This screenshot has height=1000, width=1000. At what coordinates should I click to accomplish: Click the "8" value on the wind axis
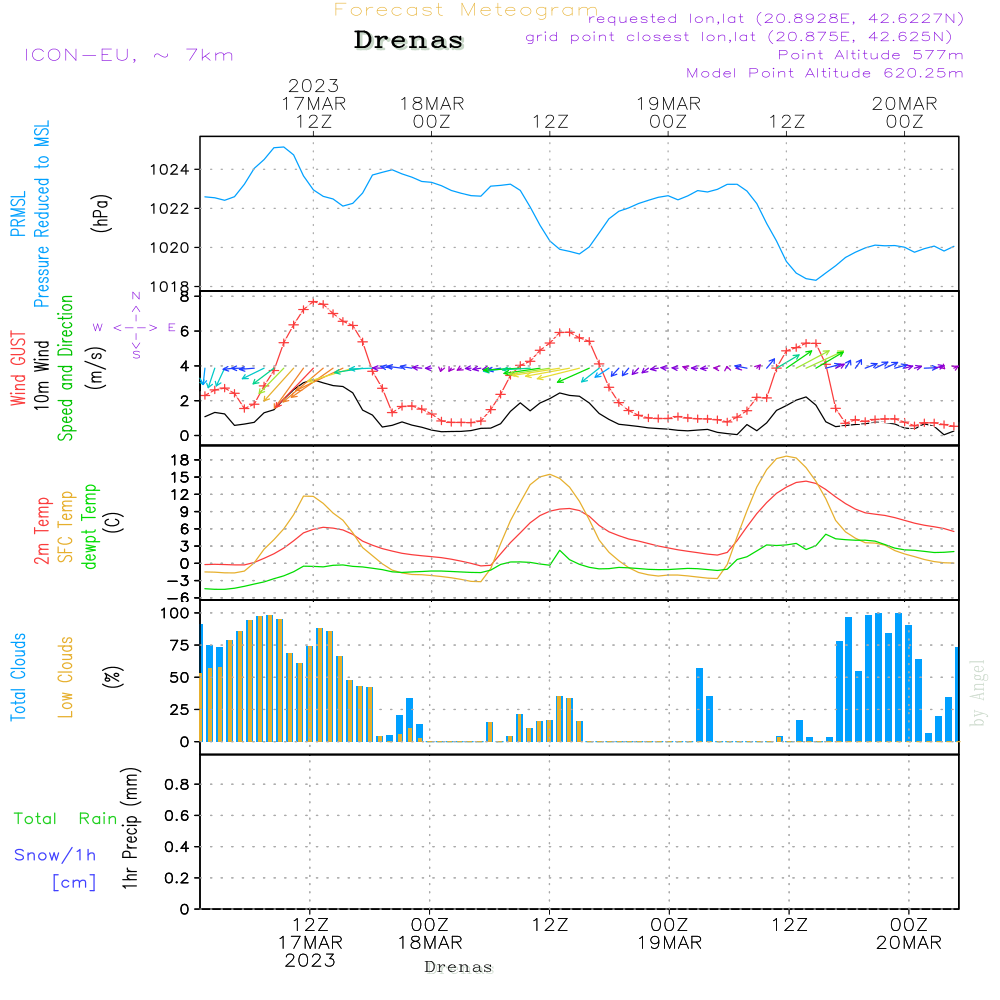(x=184, y=297)
